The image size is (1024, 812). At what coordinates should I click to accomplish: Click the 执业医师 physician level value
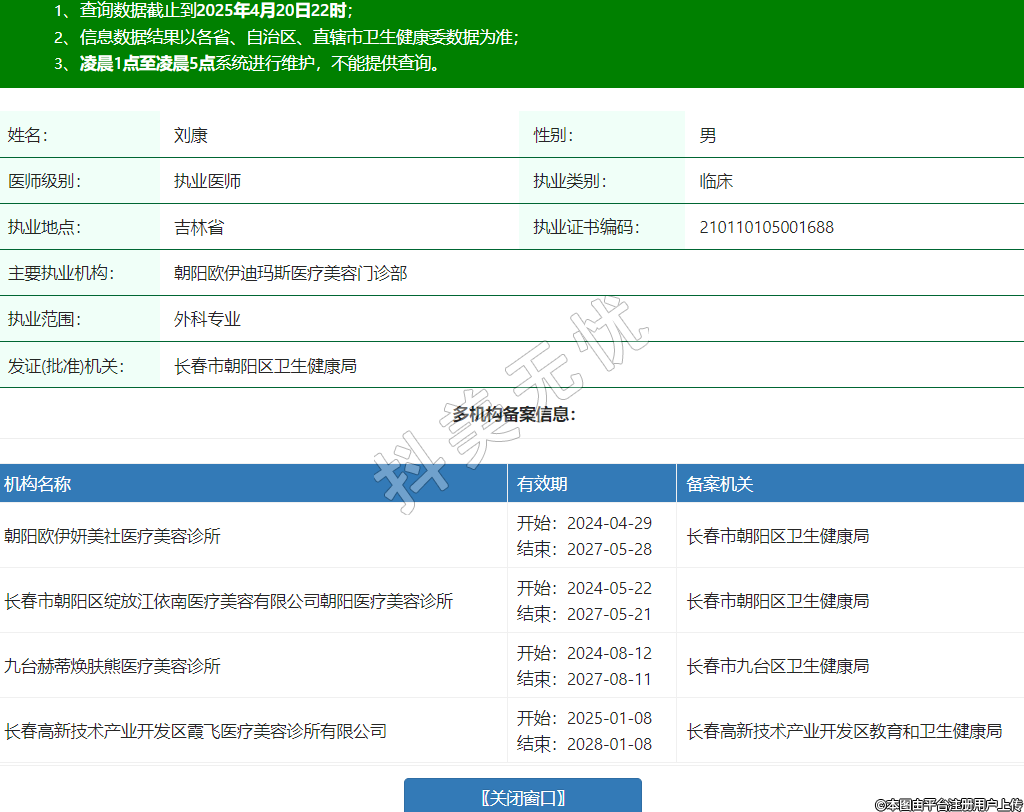pyautogui.click(x=207, y=181)
